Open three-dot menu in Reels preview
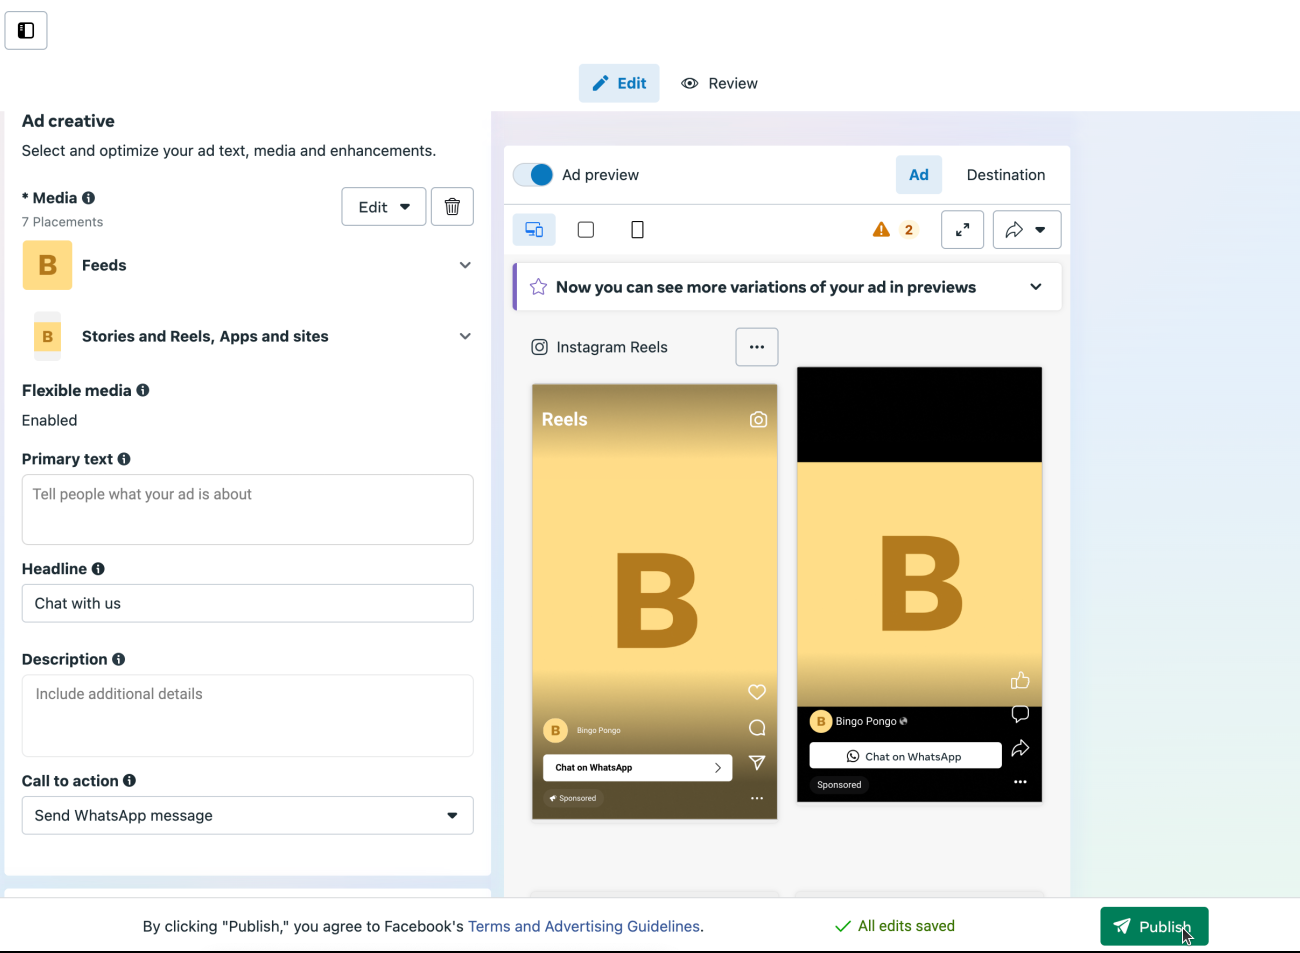1300x953 pixels. [757, 798]
